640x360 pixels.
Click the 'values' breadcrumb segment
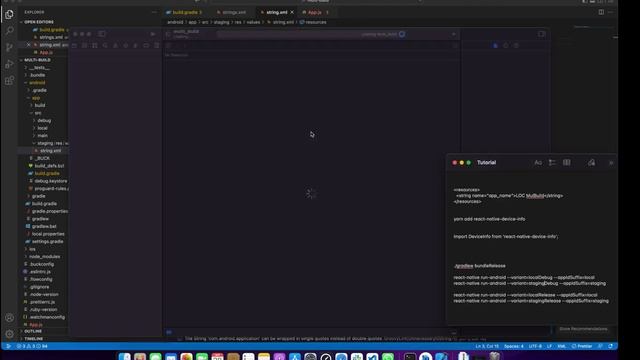253,22
